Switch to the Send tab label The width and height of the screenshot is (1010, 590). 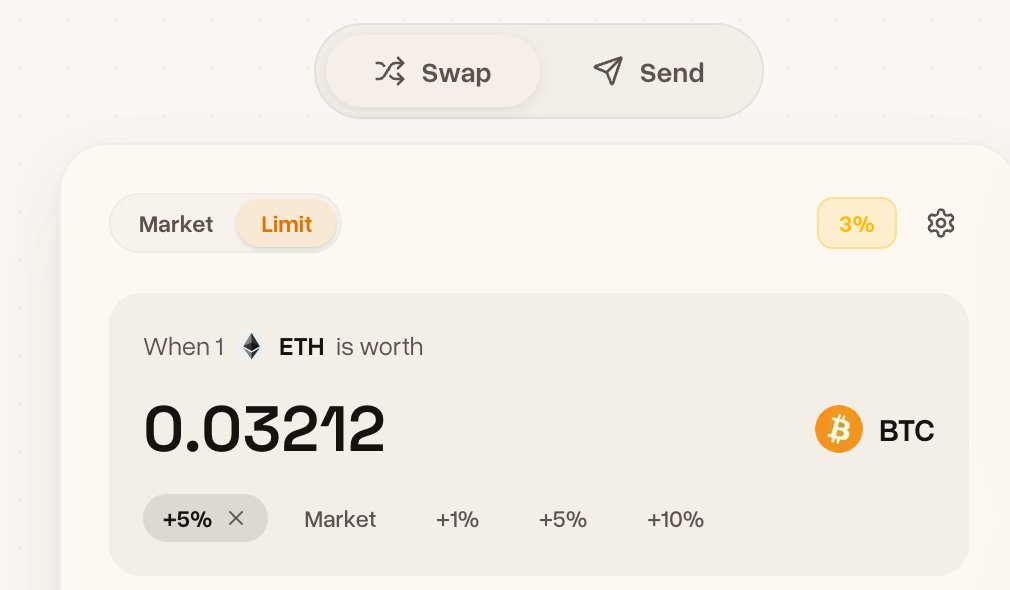pyautogui.click(x=672, y=73)
